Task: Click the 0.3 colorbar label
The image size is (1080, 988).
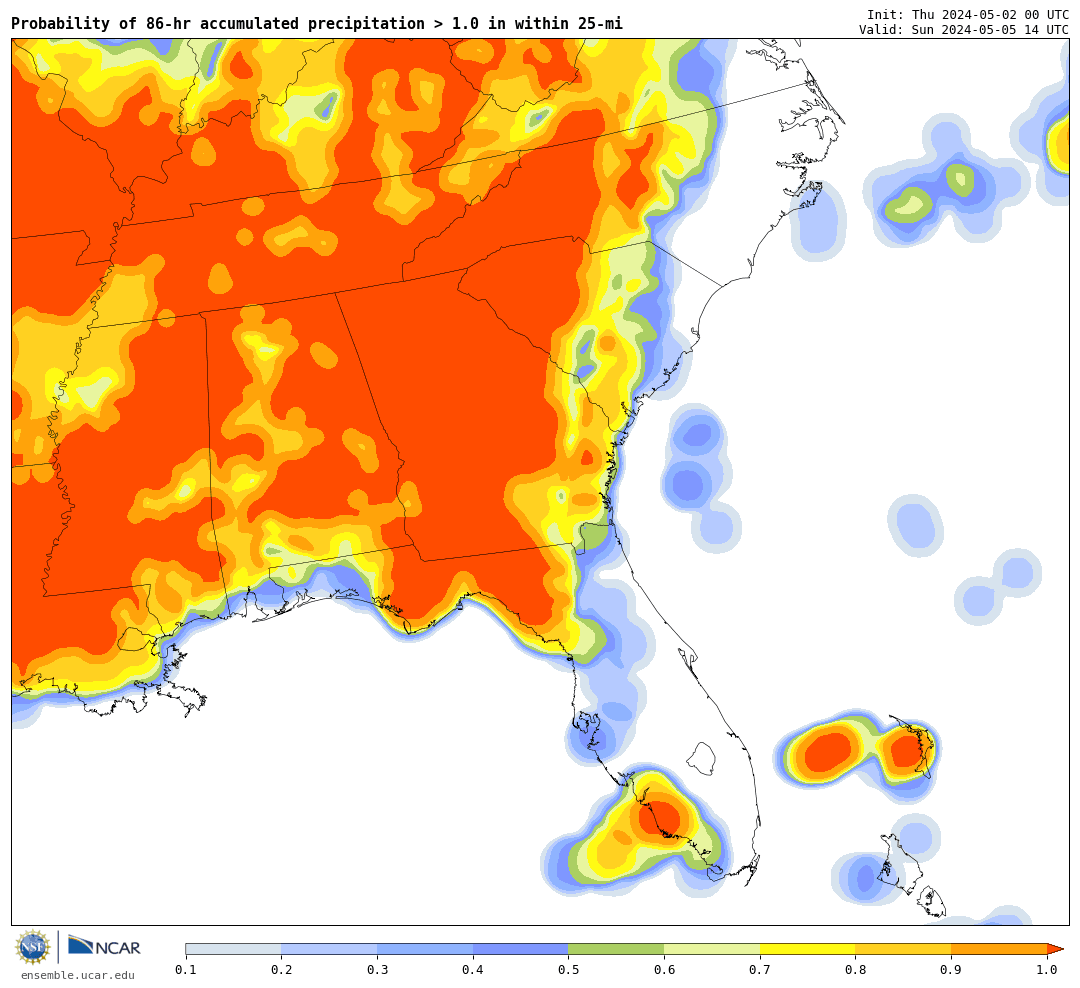Action: (377, 970)
